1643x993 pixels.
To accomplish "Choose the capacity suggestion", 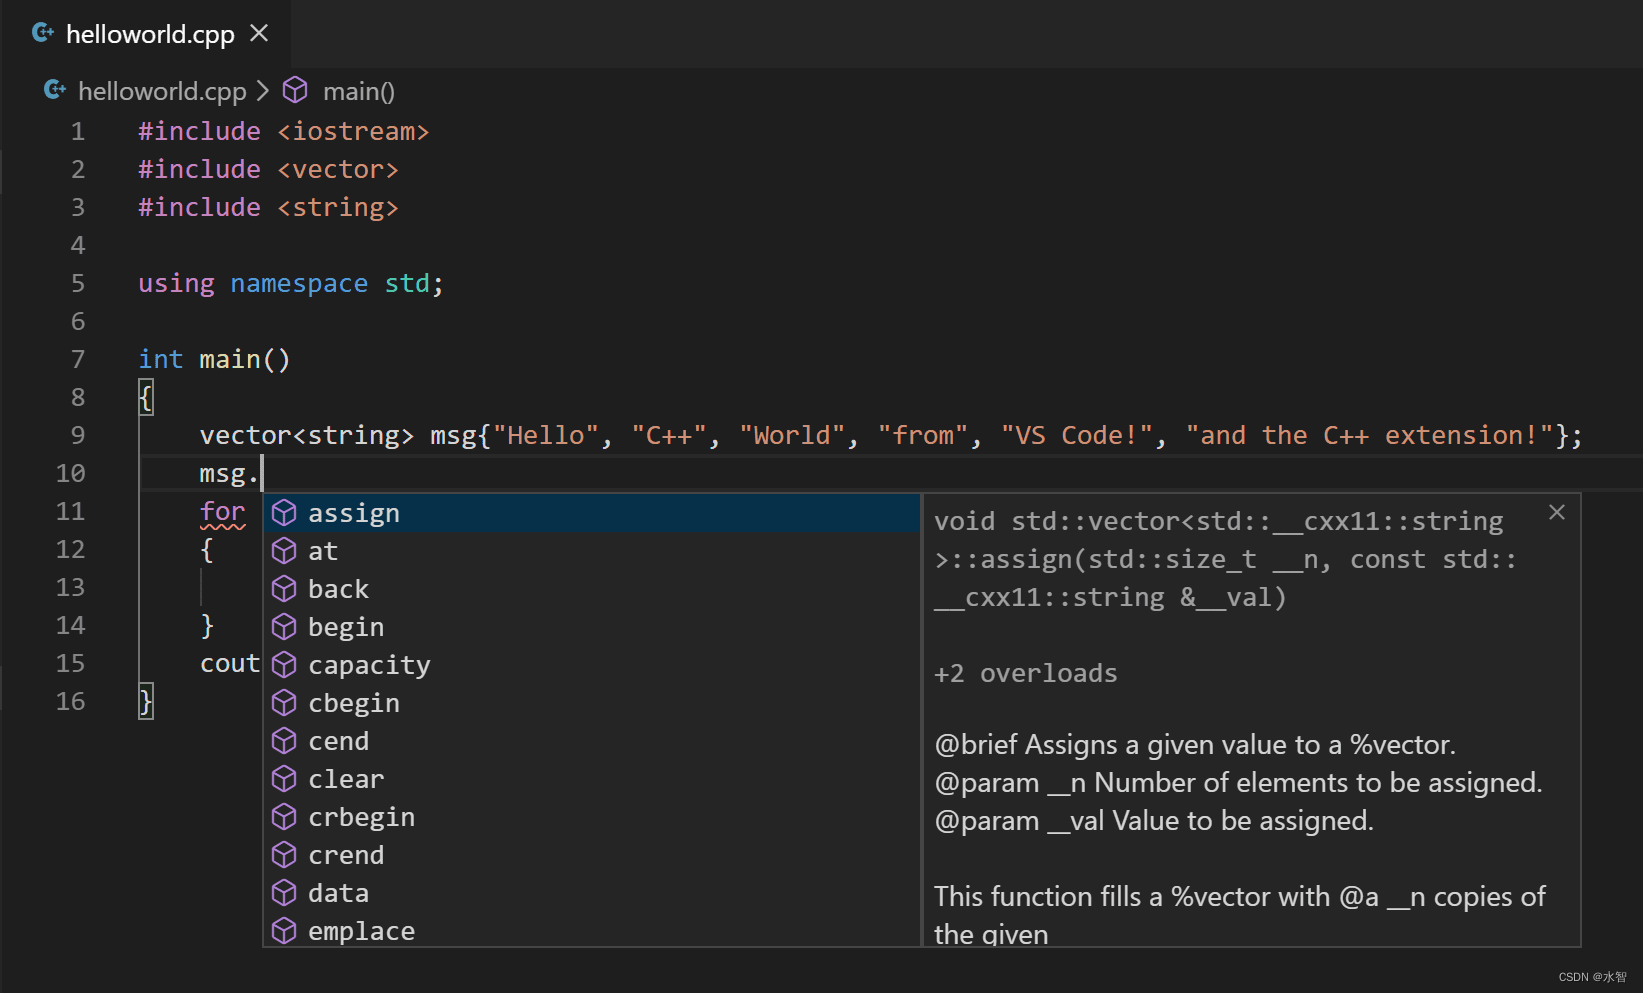I will pos(591,665).
